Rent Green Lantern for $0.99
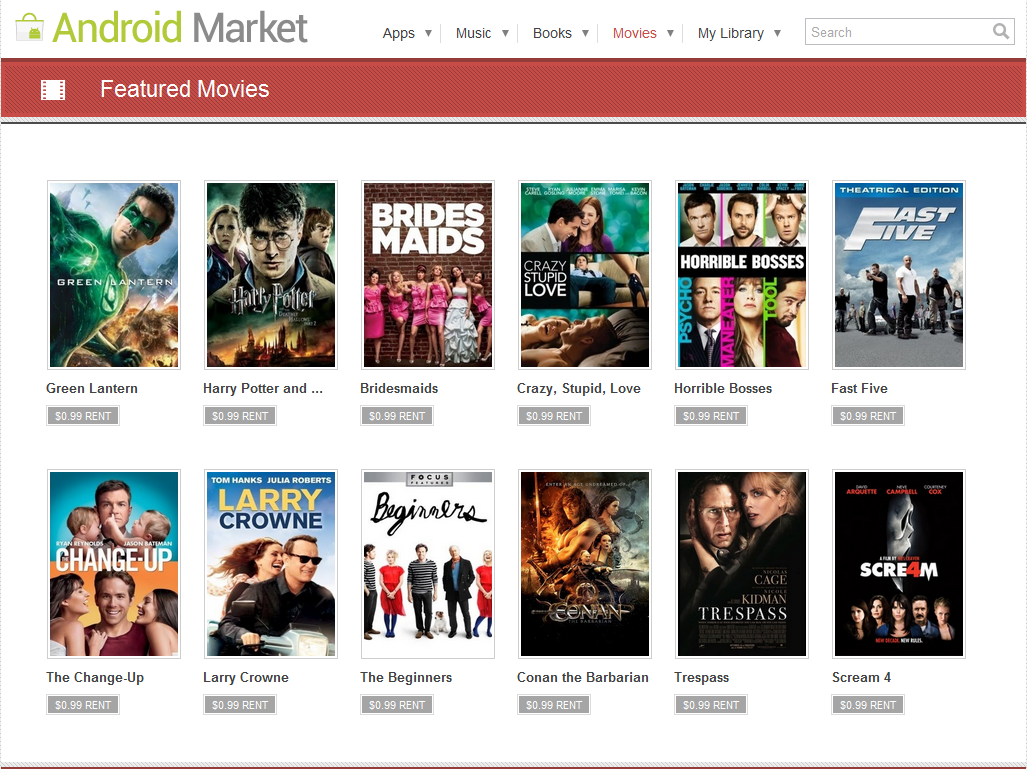Image resolution: width=1027 pixels, height=769 pixels. [x=82, y=415]
